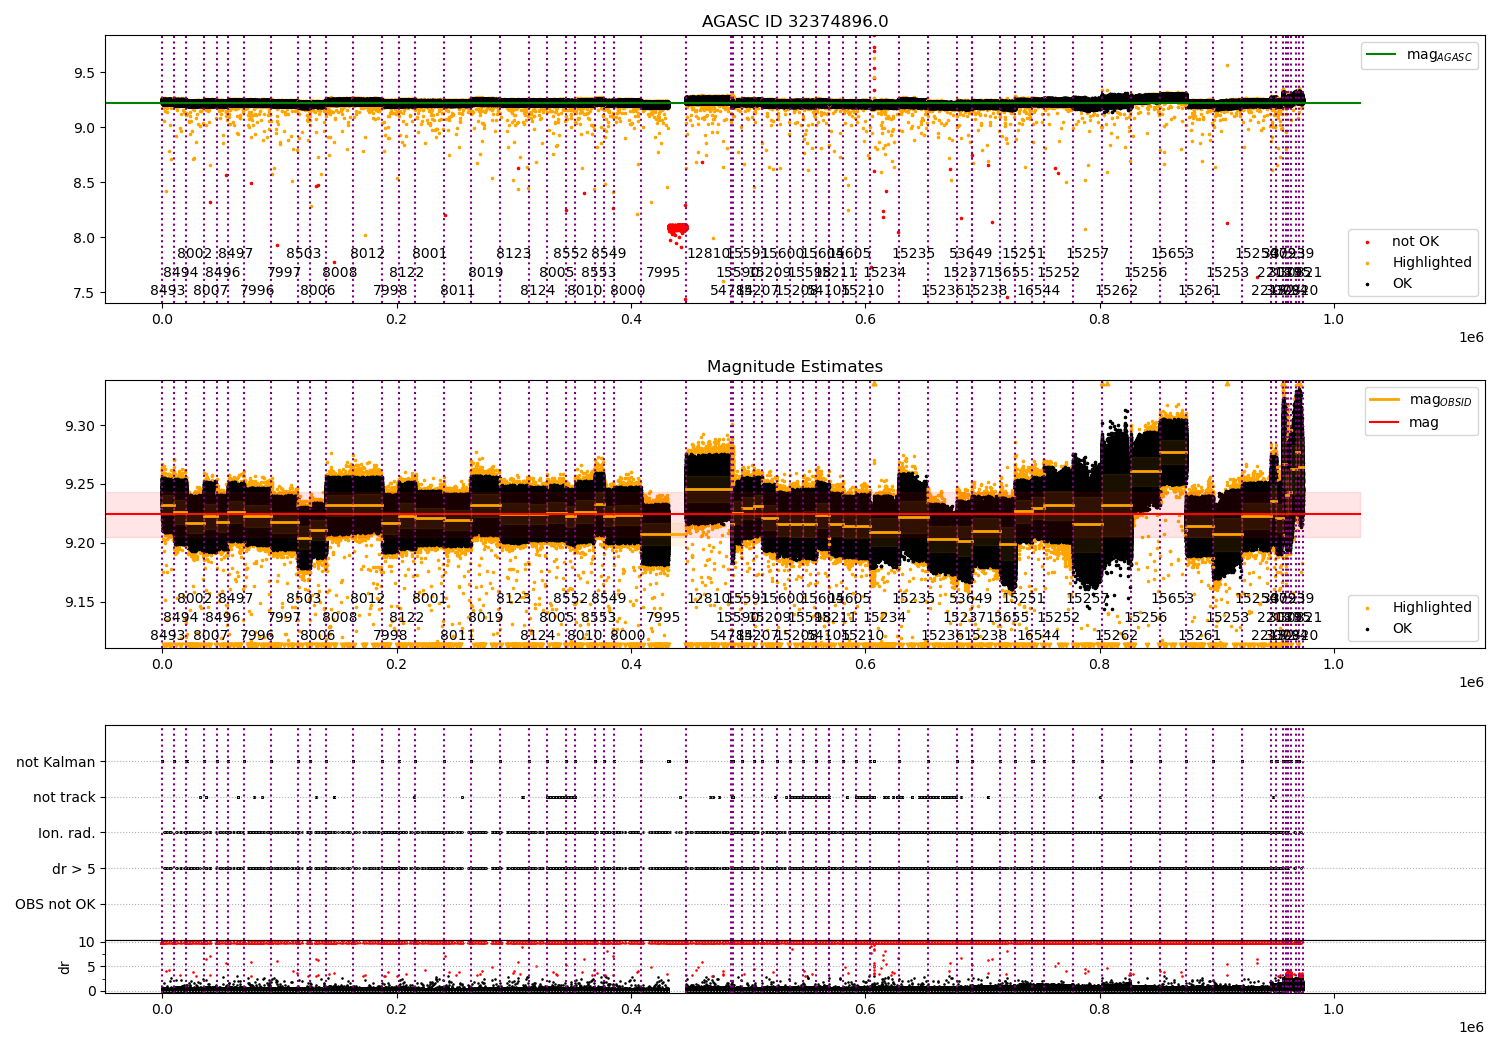Click obsid label 8503 in the top plot
The width and height of the screenshot is (1500, 1050).
coord(304,254)
